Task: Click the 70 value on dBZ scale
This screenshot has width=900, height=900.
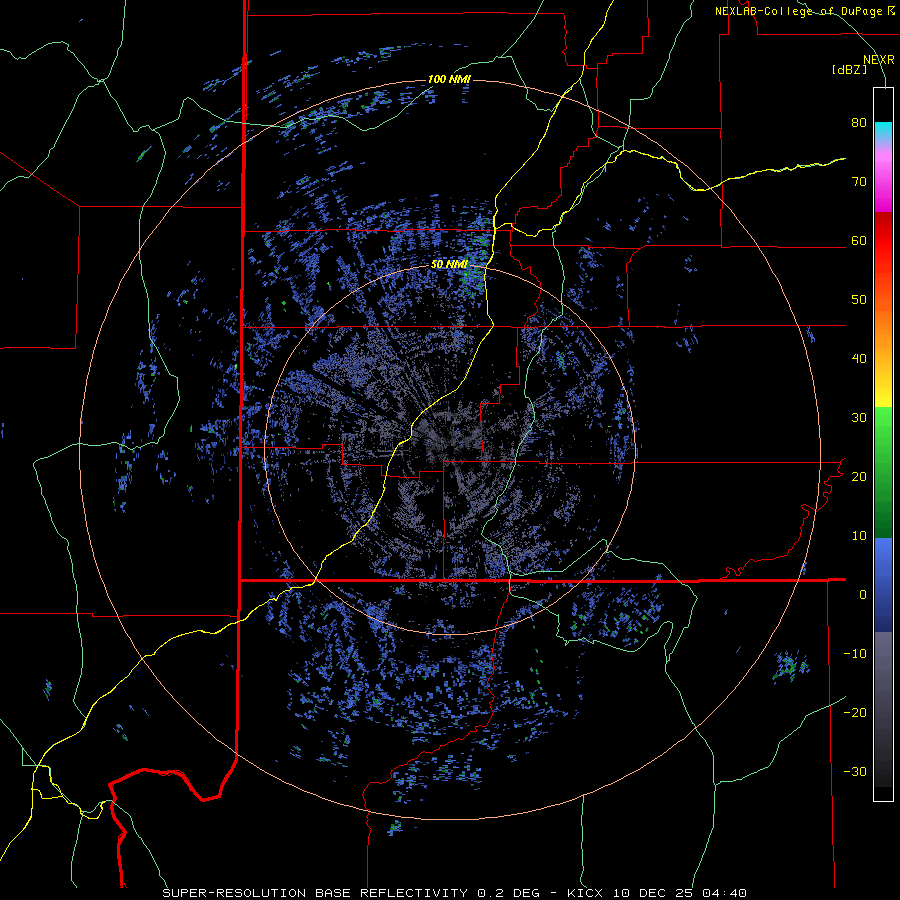Action: point(859,181)
